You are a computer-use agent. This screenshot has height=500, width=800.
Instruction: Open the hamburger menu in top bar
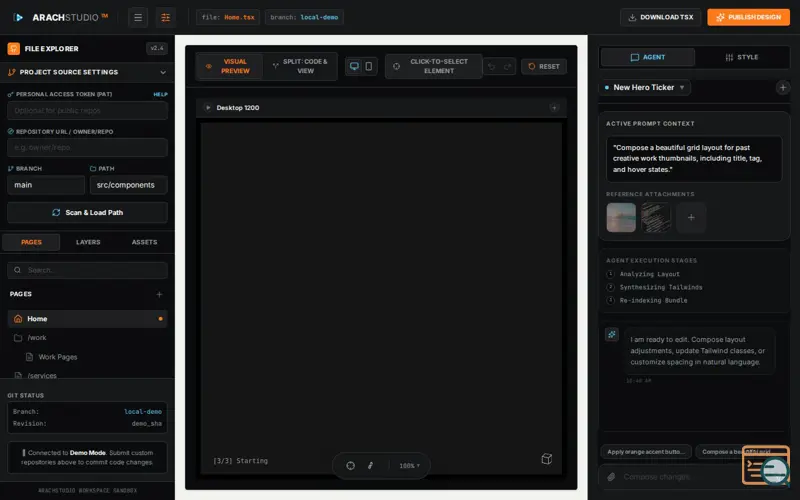[138, 17]
